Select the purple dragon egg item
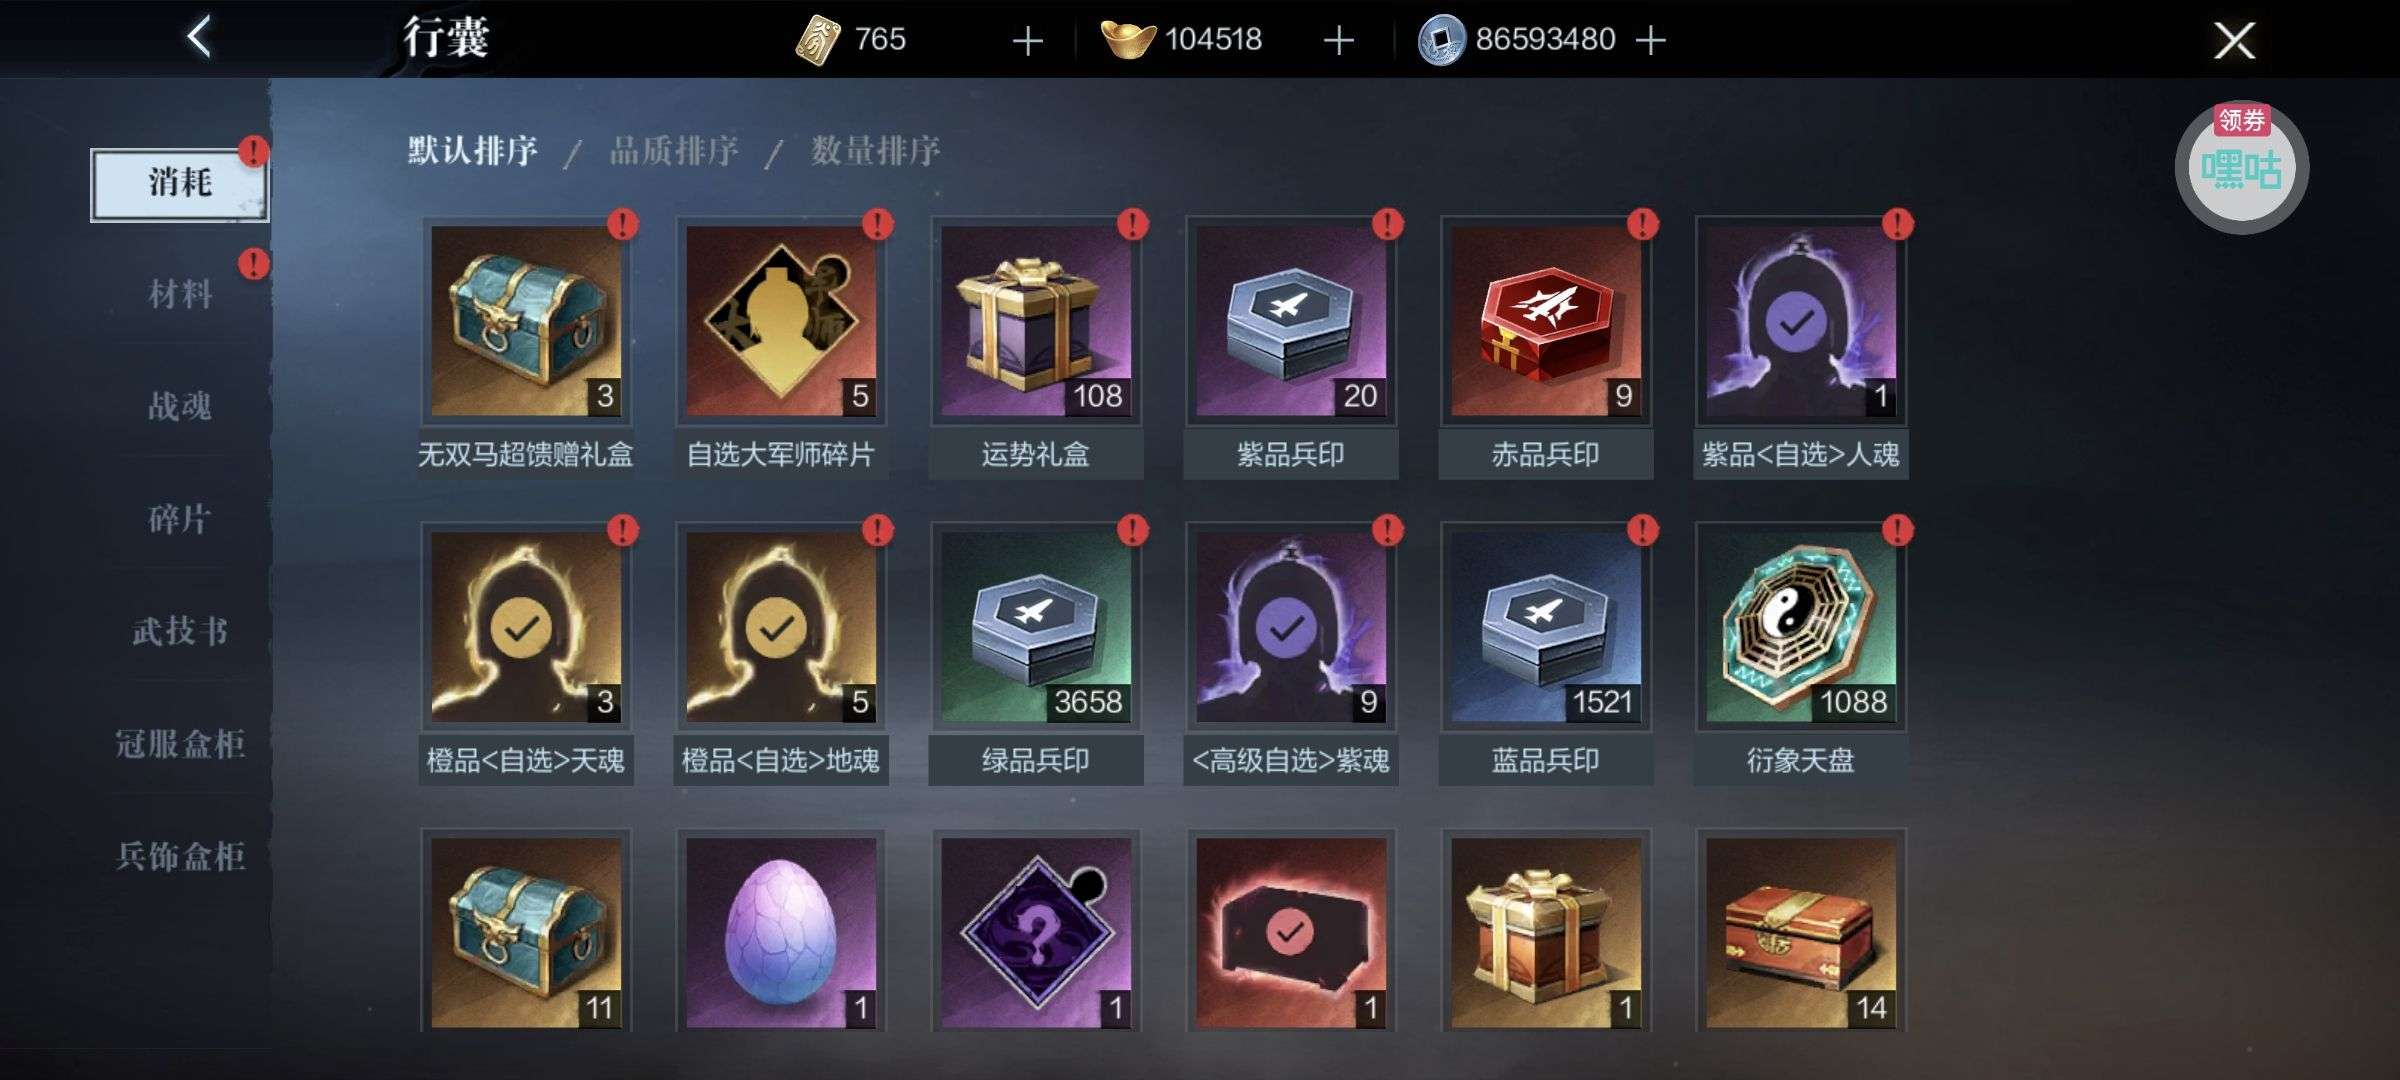The height and width of the screenshot is (1080, 2400). pyautogui.click(x=781, y=932)
